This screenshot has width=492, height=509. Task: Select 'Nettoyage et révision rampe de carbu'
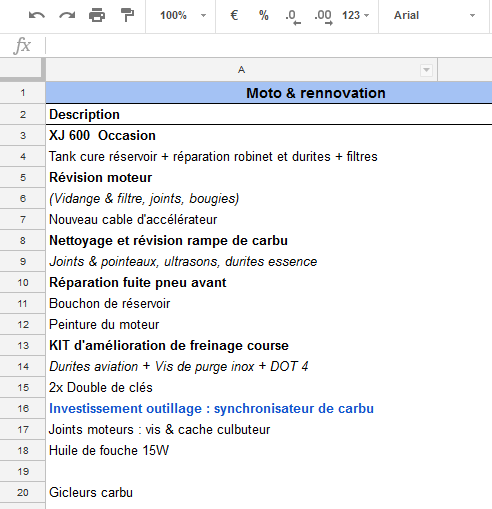241,240
